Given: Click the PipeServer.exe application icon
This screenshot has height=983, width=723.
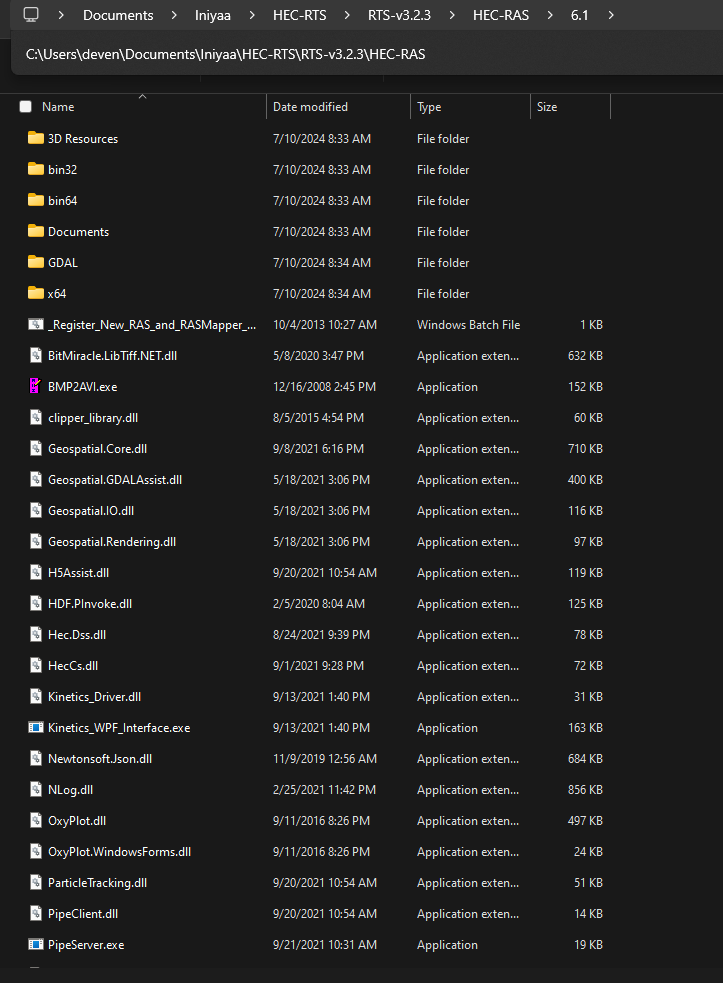Looking at the screenshot, I should pyautogui.click(x=36, y=944).
